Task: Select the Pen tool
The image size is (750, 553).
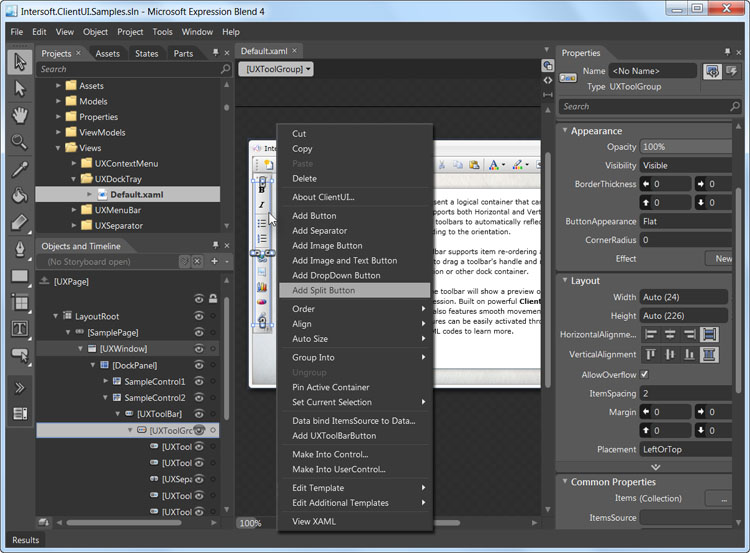Action: click(x=20, y=249)
